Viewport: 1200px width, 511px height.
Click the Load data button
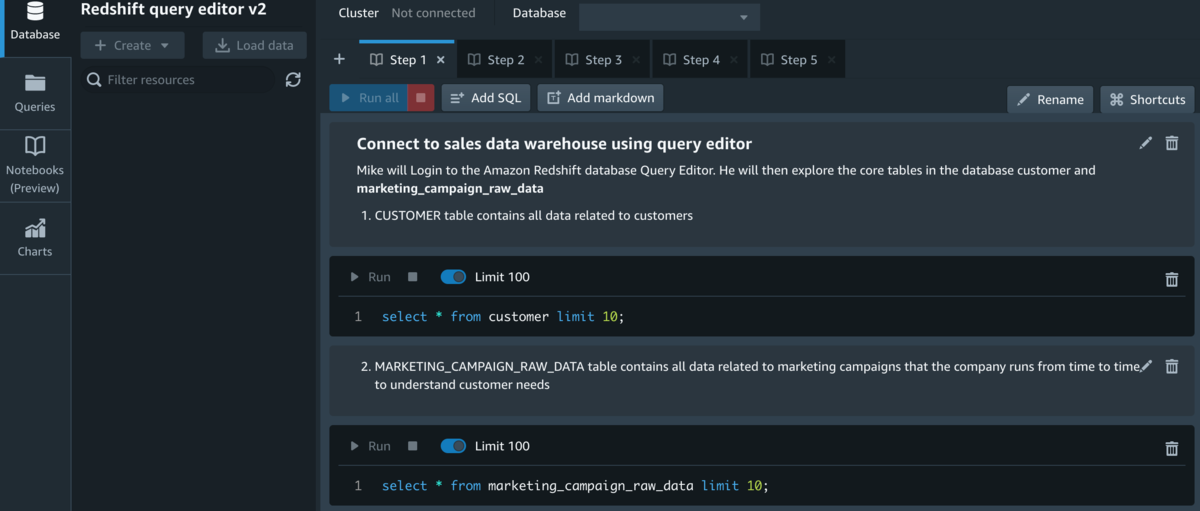[254, 45]
